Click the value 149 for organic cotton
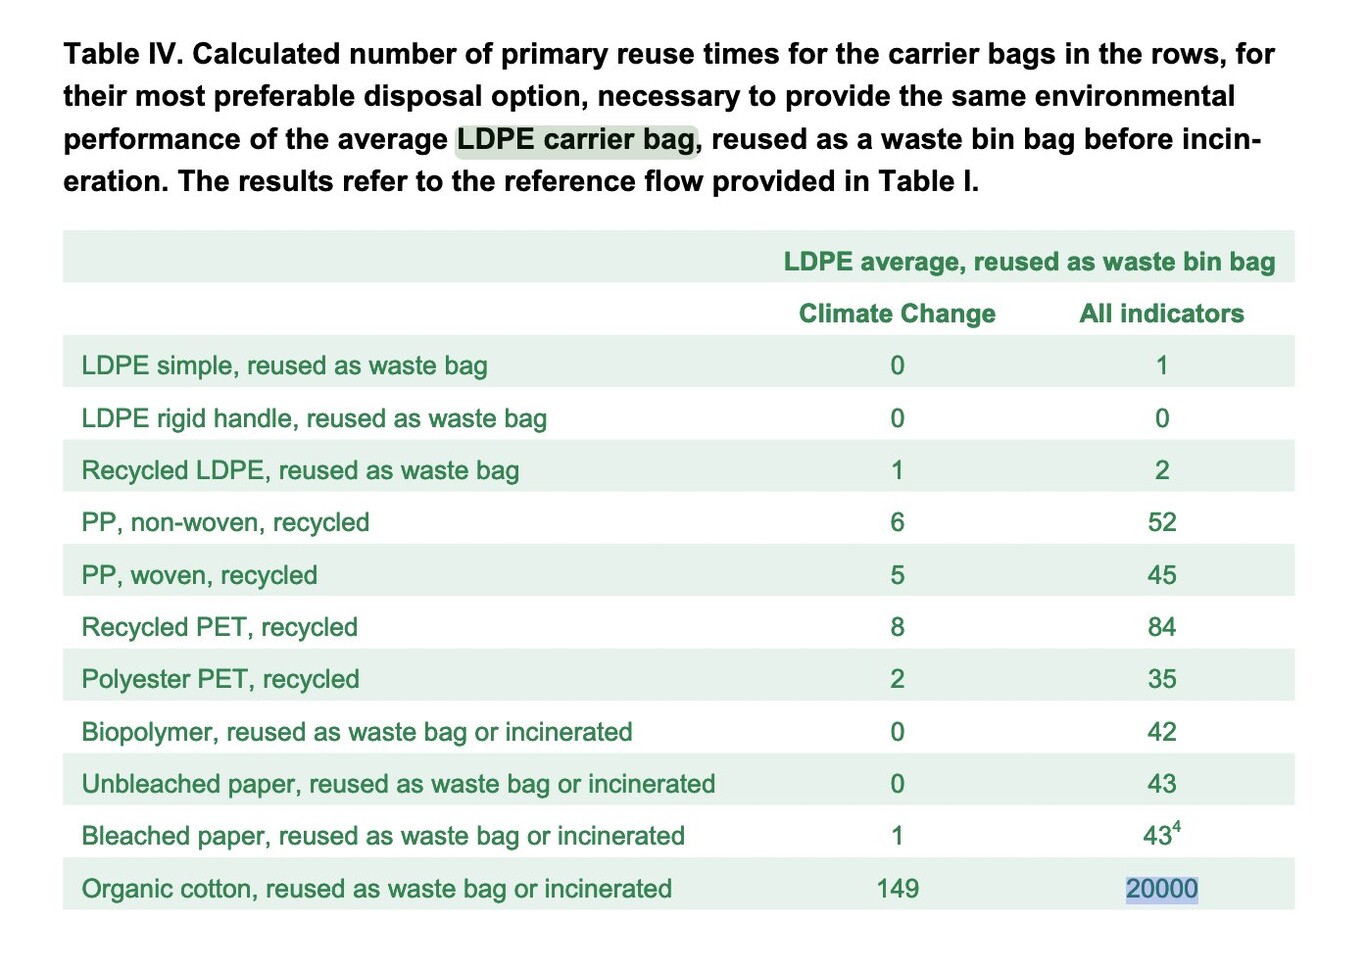The height and width of the screenshot is (972, 1366). (897, 888)
